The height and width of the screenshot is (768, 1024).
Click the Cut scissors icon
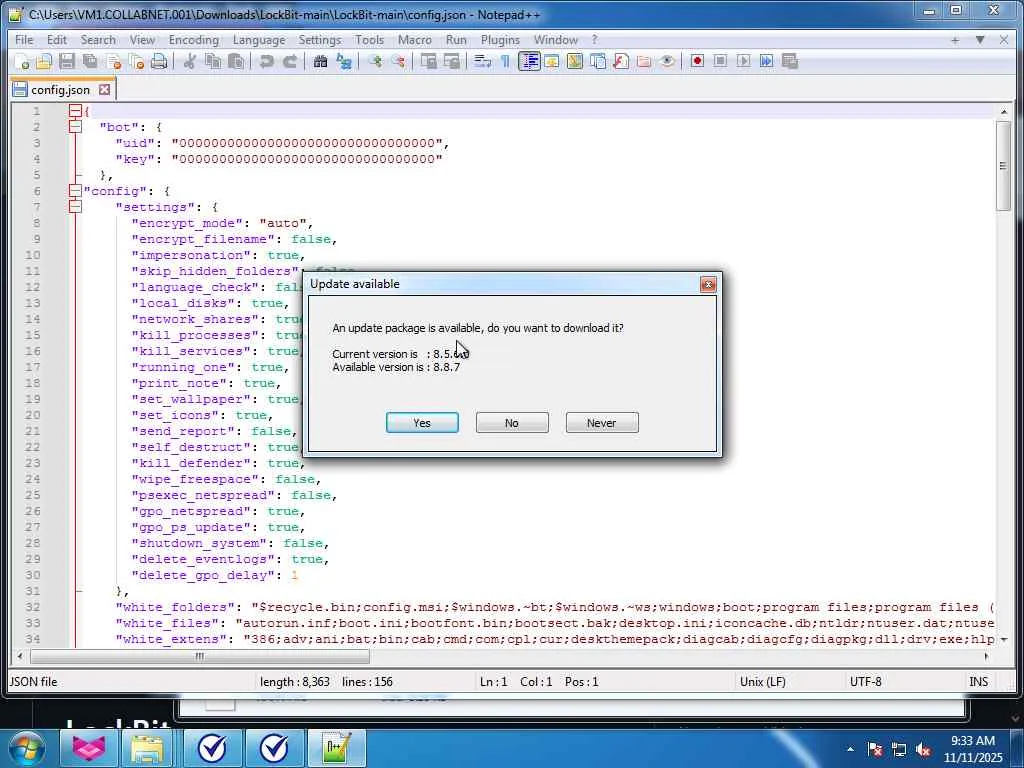tap(189, 61)
